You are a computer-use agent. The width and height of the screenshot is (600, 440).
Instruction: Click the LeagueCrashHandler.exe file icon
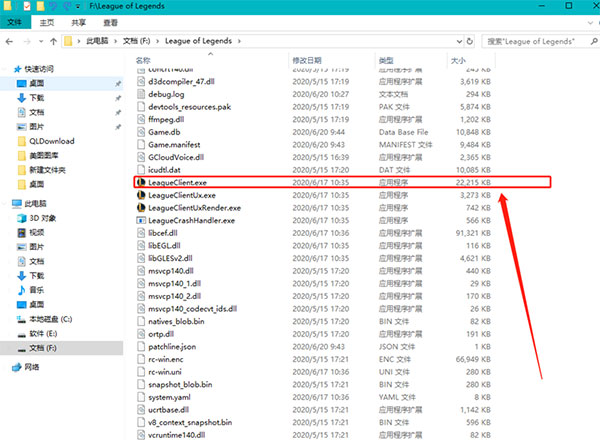141,220
